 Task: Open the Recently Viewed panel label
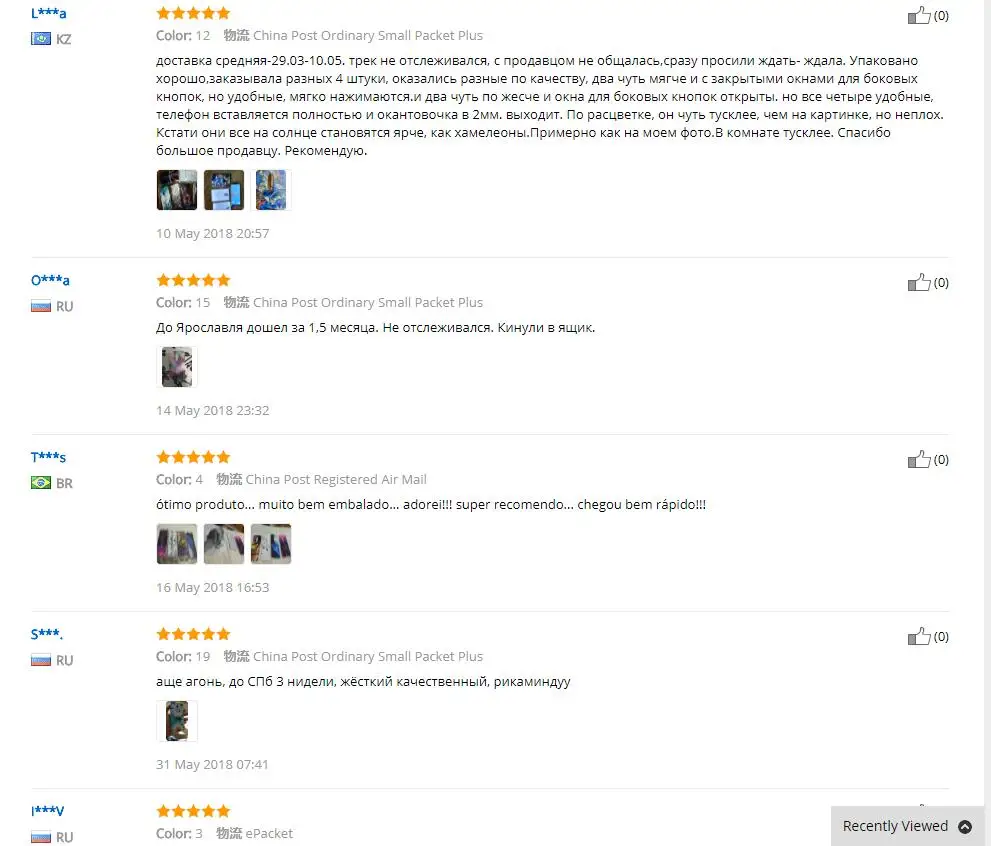pos(895,826)
